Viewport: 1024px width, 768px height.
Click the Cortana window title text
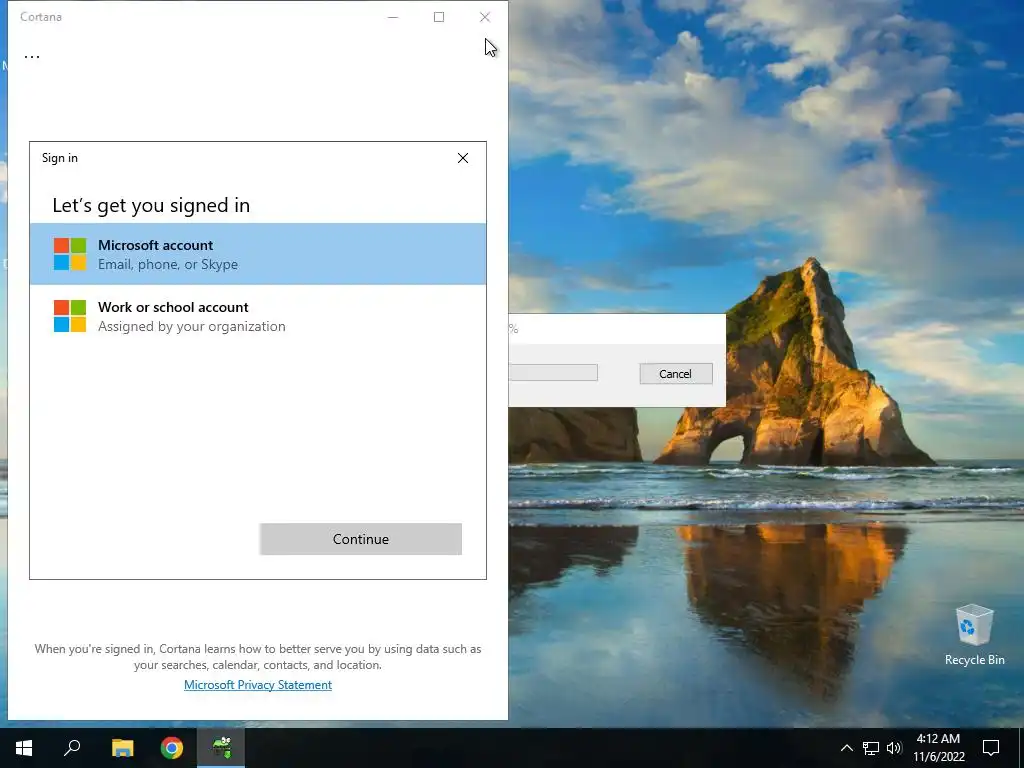40,17
